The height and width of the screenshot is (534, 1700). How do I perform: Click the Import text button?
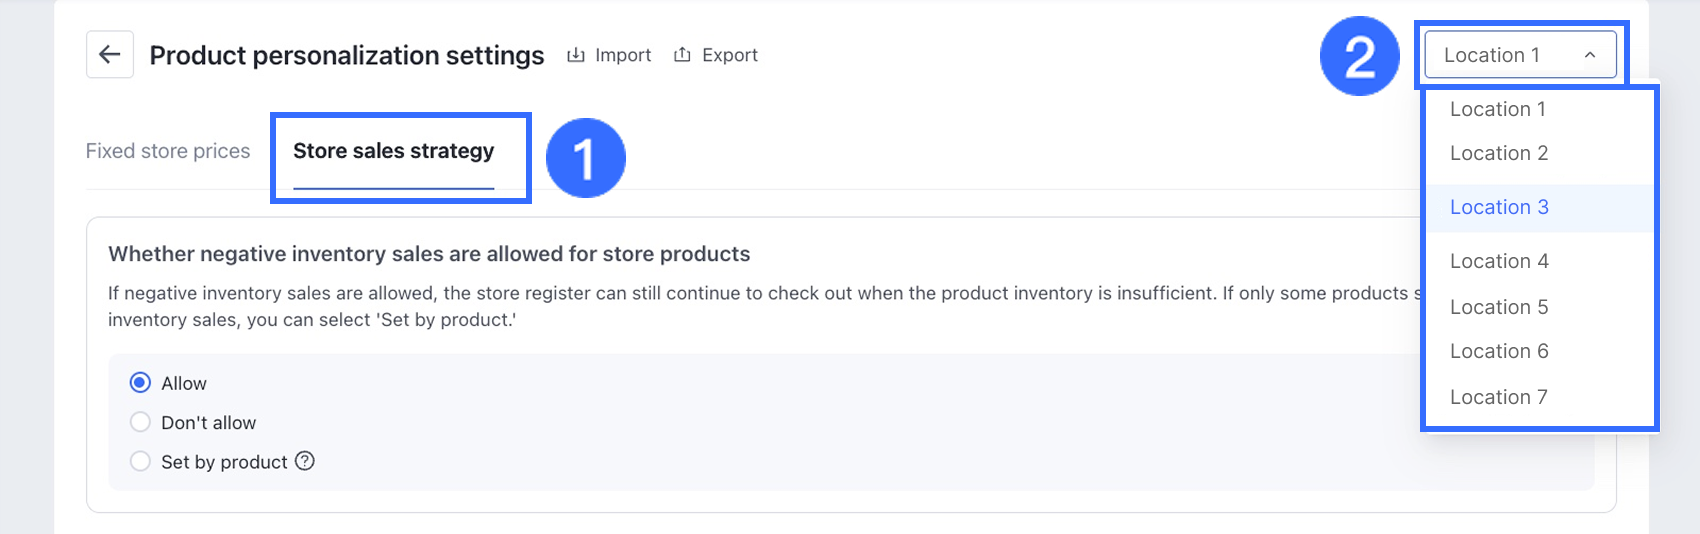coord(623,55)
